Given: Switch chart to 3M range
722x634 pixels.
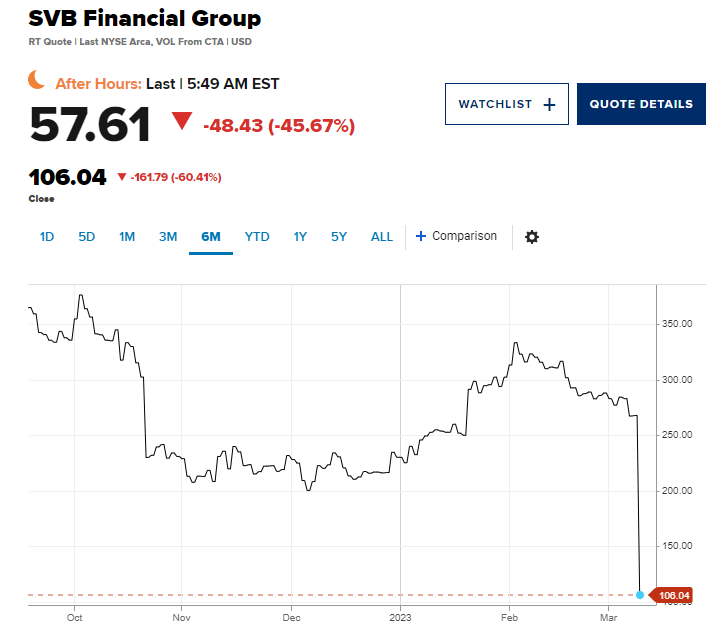Looking at the screenshot, I should click(x=168, y=237).
